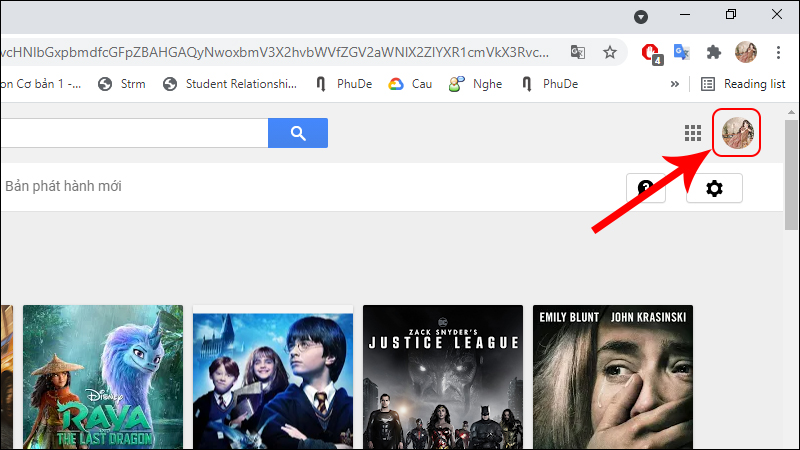
Task: Minimize the Chrome window
Action: [685, 15]
